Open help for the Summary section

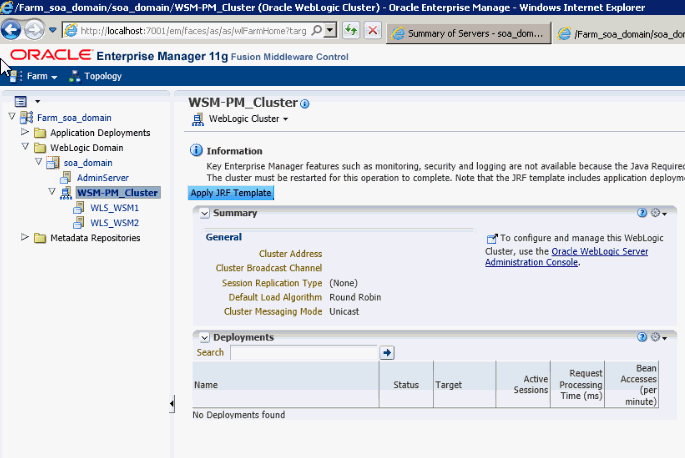tap(642, 213)
